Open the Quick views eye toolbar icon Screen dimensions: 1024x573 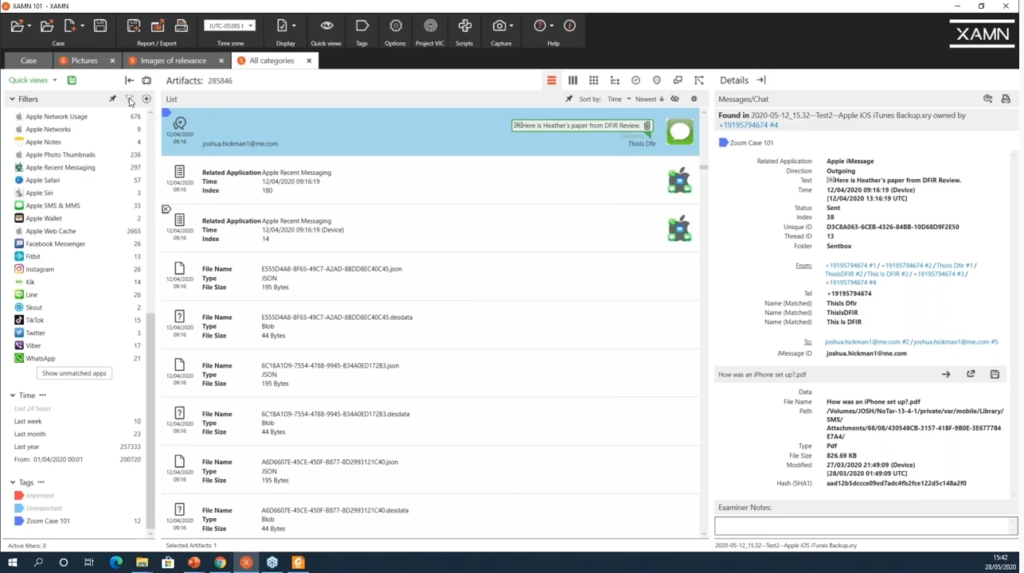point(327,26)
